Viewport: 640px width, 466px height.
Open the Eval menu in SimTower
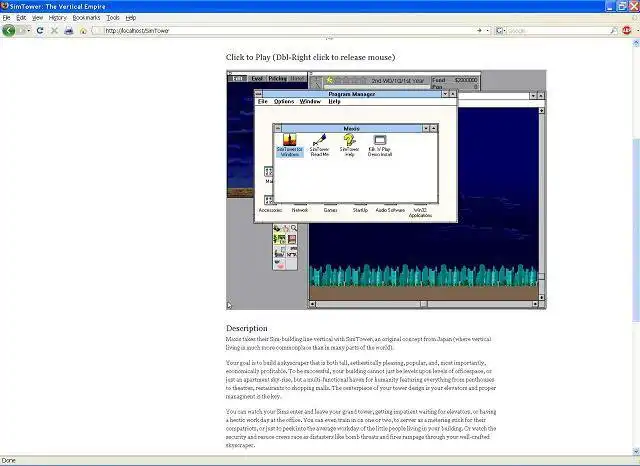257,78
